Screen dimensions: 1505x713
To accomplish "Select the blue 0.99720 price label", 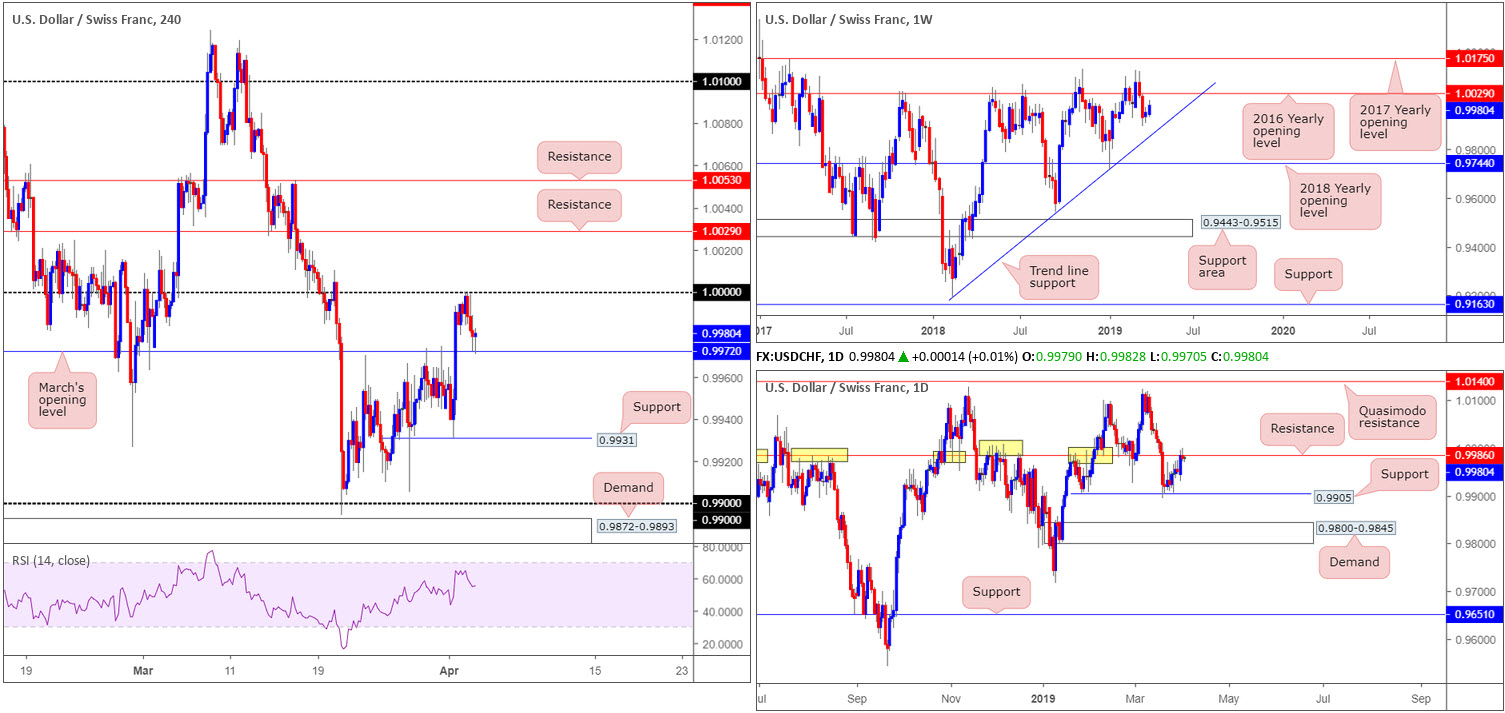I will pos(721,352).
